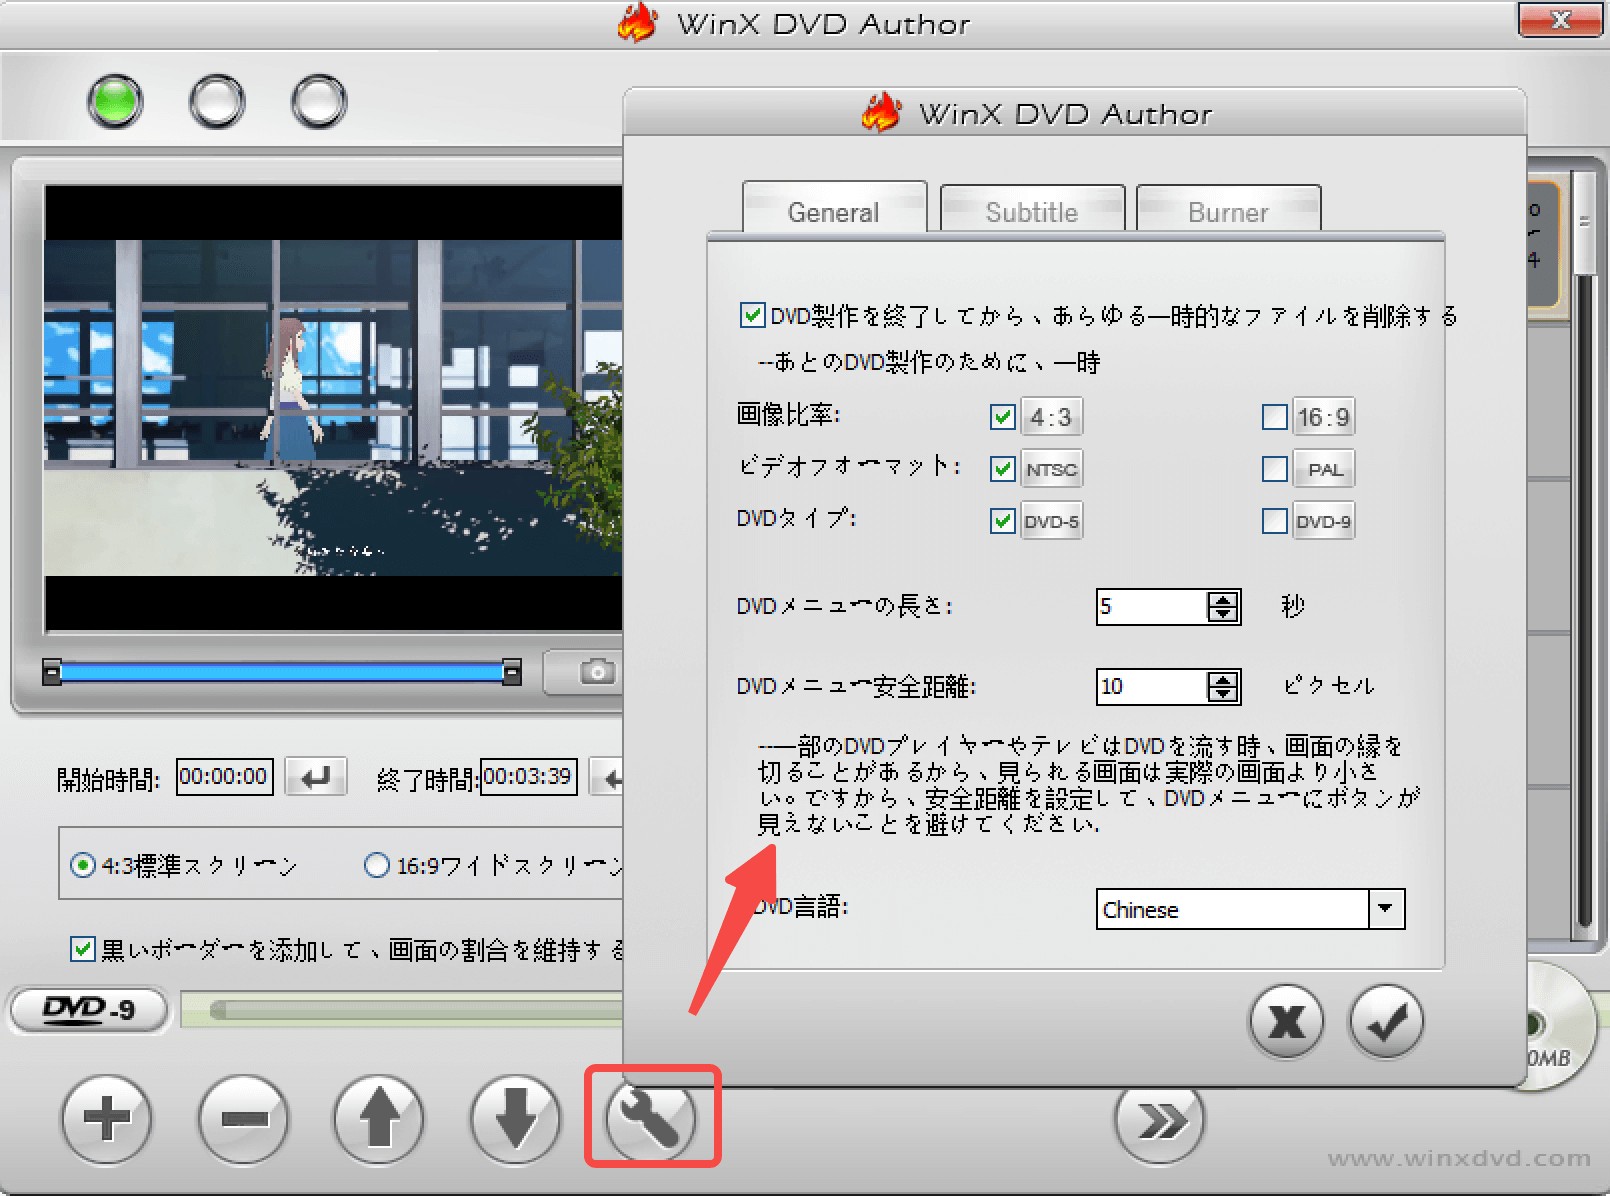The image size is (1610, 1196).
Task: Take snapshot with camera button
Action: (x=597, y=671)
